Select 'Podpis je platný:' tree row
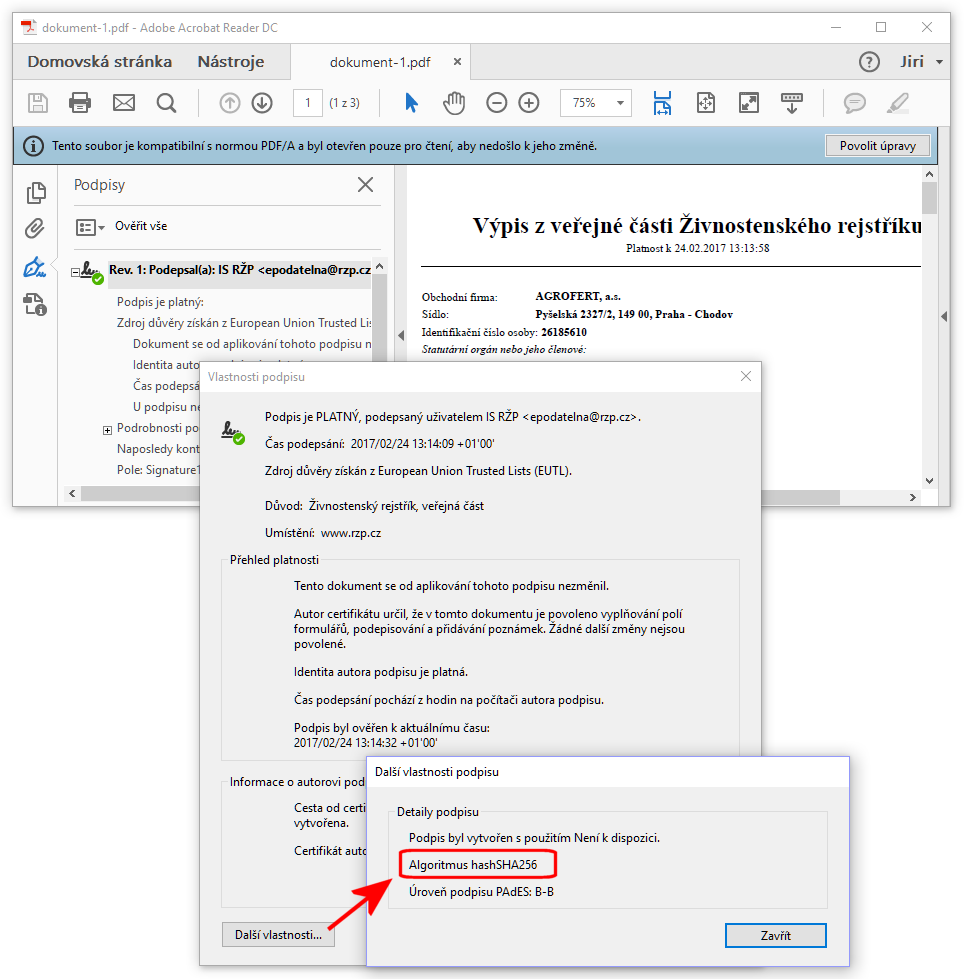 coord(160,302)
